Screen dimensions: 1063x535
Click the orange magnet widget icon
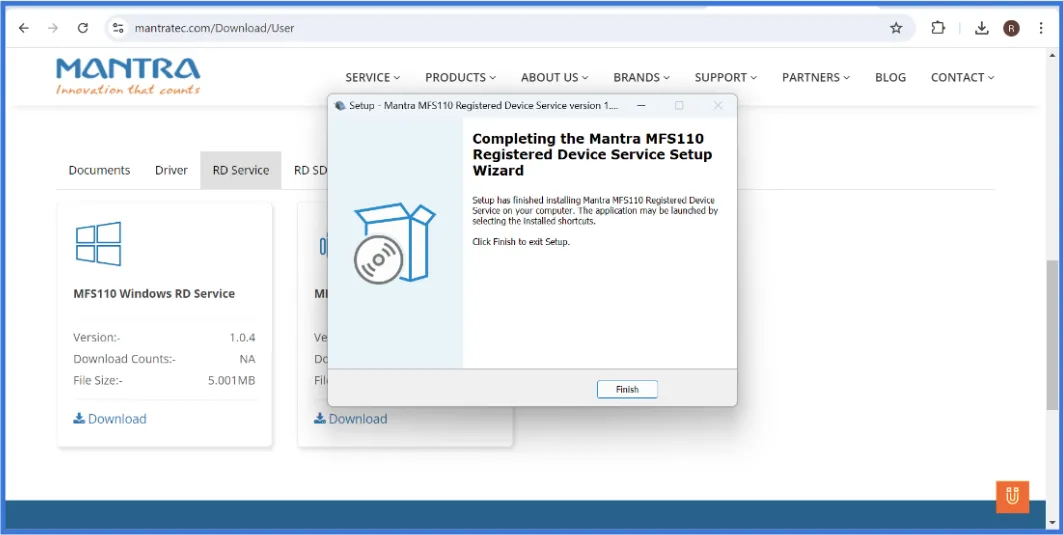1012,497
